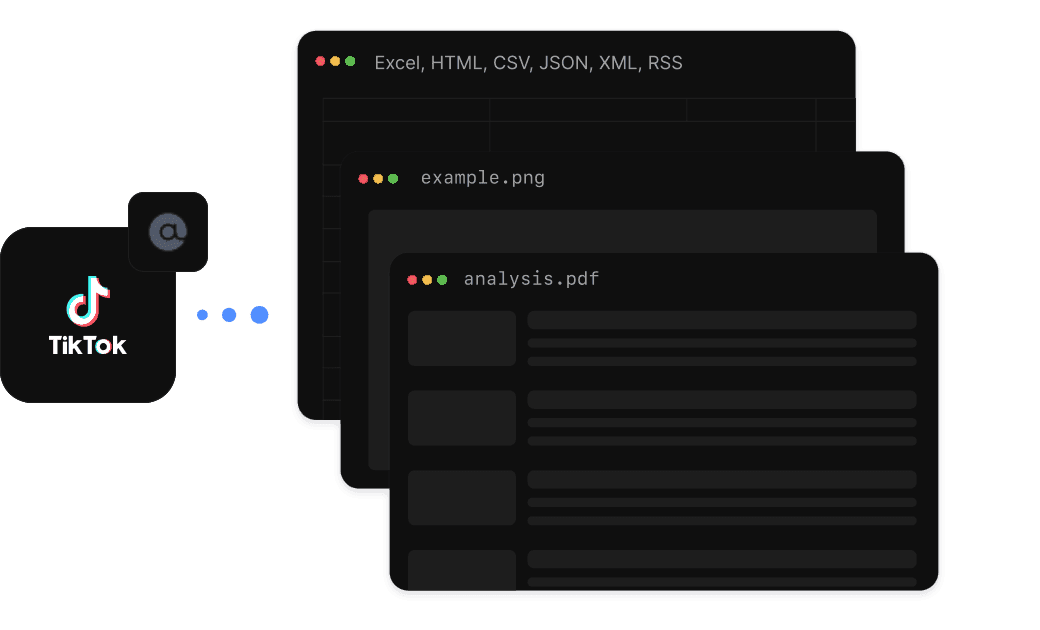Click the first thumbnail in analysis.pdf
Viewport: 1040px width, 630px height.
coord(462,338)
